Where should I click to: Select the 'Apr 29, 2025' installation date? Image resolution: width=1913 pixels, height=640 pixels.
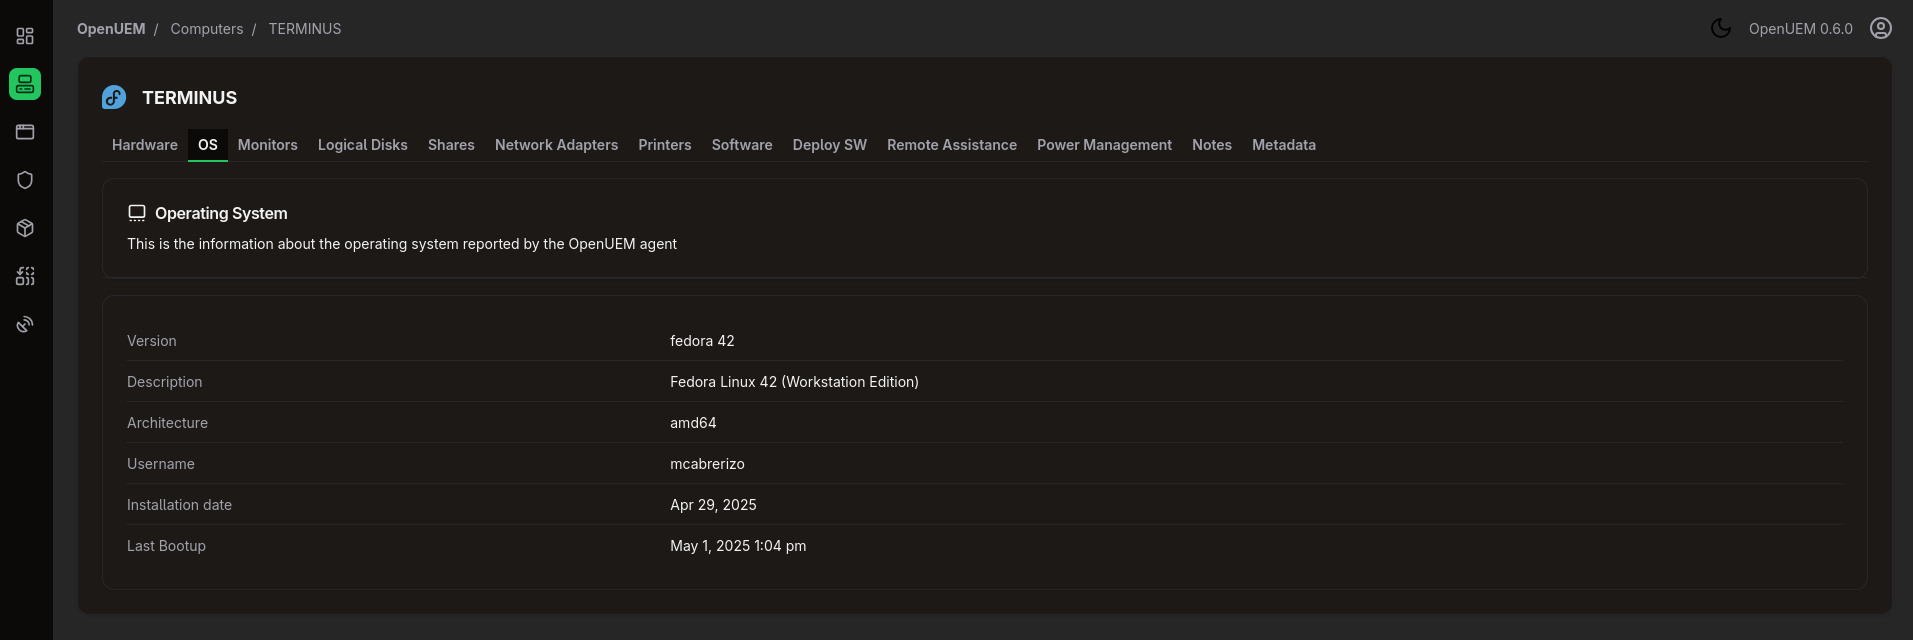[x=713, y=505]
